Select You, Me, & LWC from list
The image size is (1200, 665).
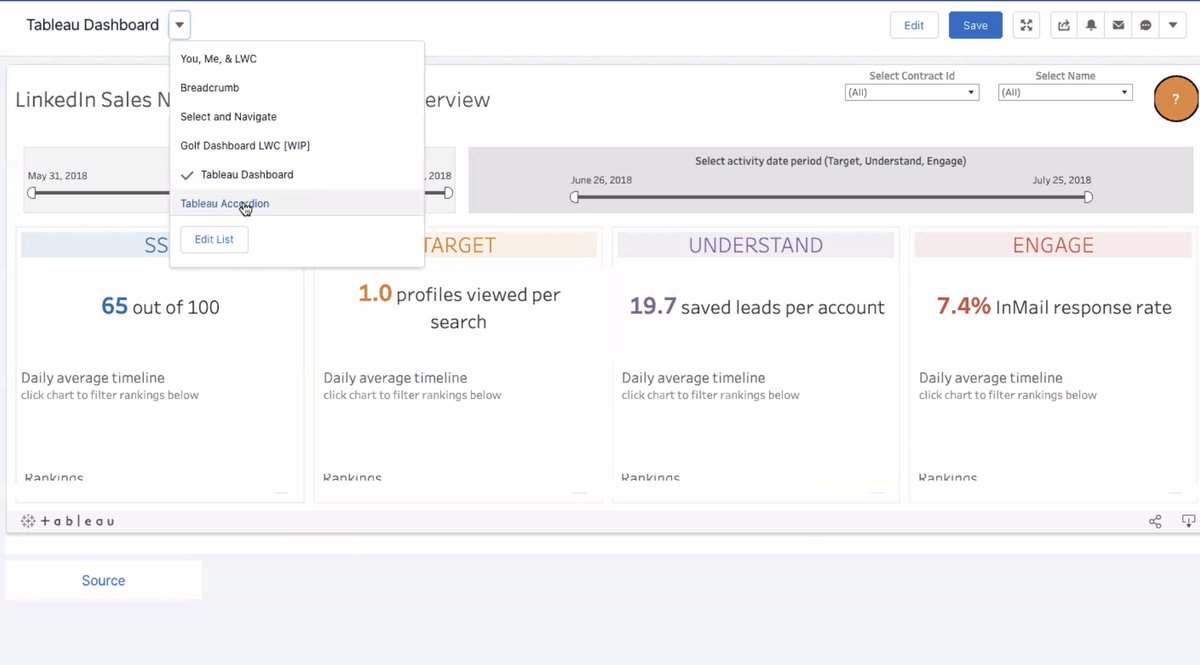pyautogui.click(x=297, y=59)
